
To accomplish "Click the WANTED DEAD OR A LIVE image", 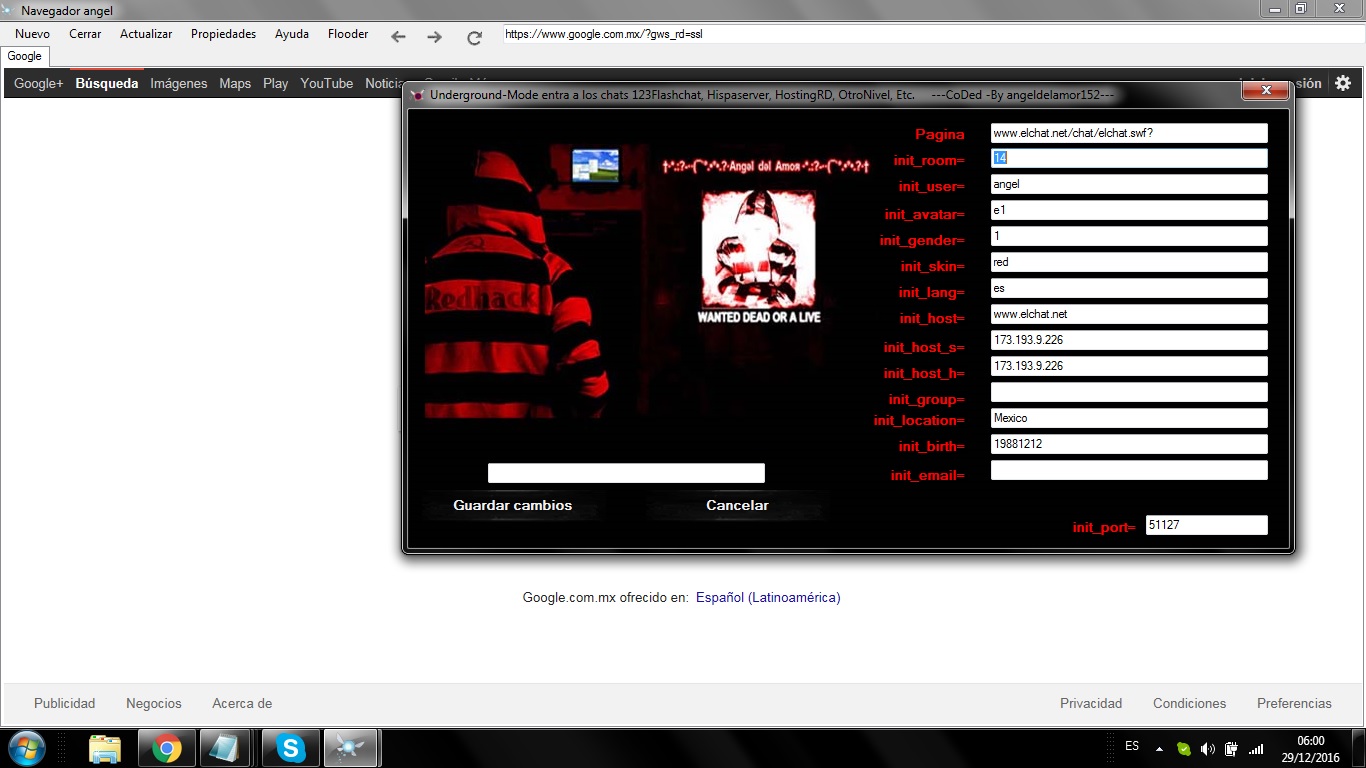I will click(x=758, y=257).
